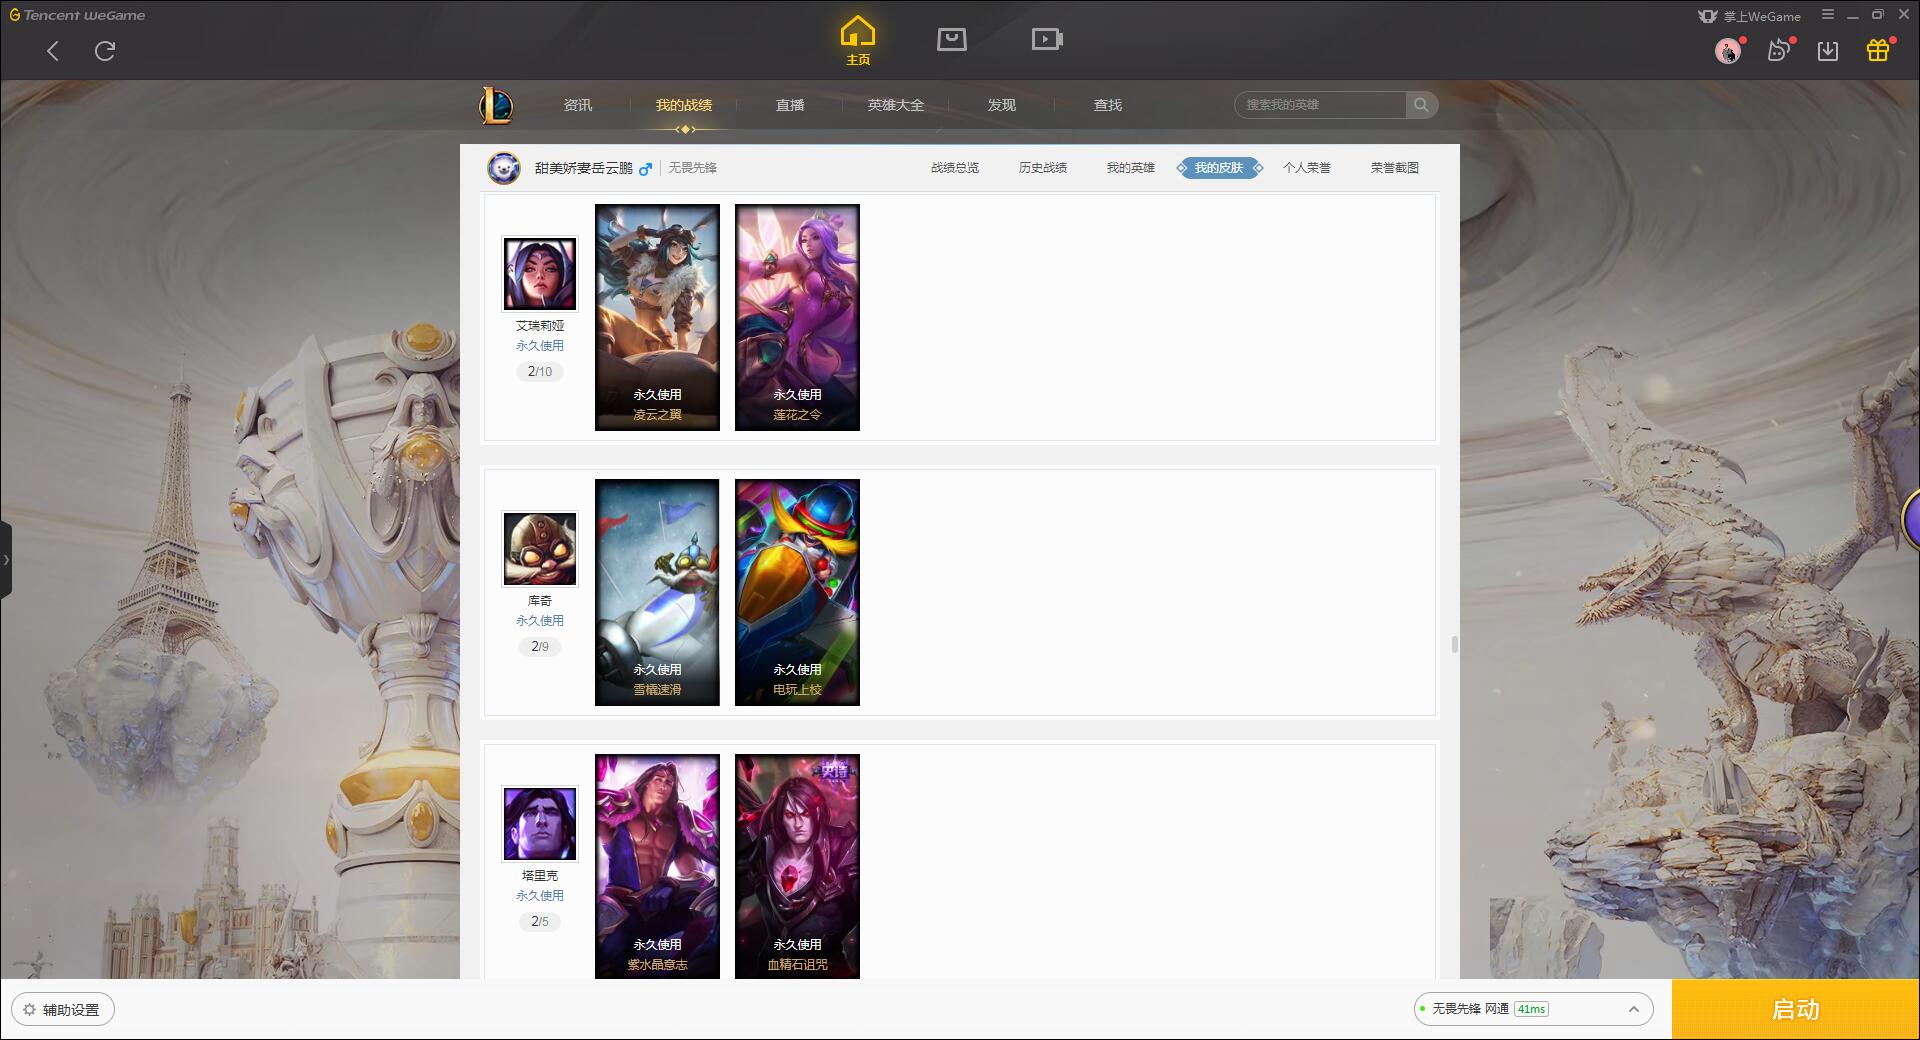This screenshot has width=1920, height=1040.
Task: Click the 2/9 skin count badge
Action: [540, 647]
